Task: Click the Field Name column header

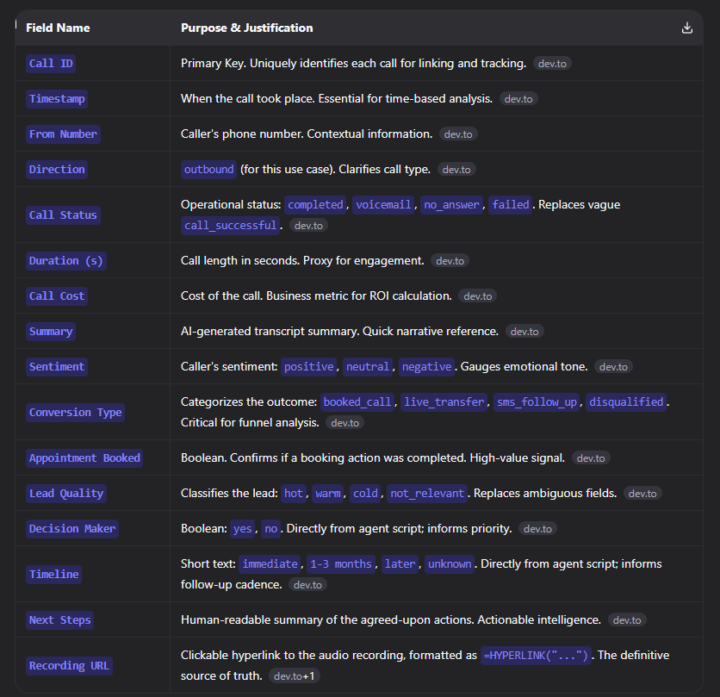Action: 58,28
